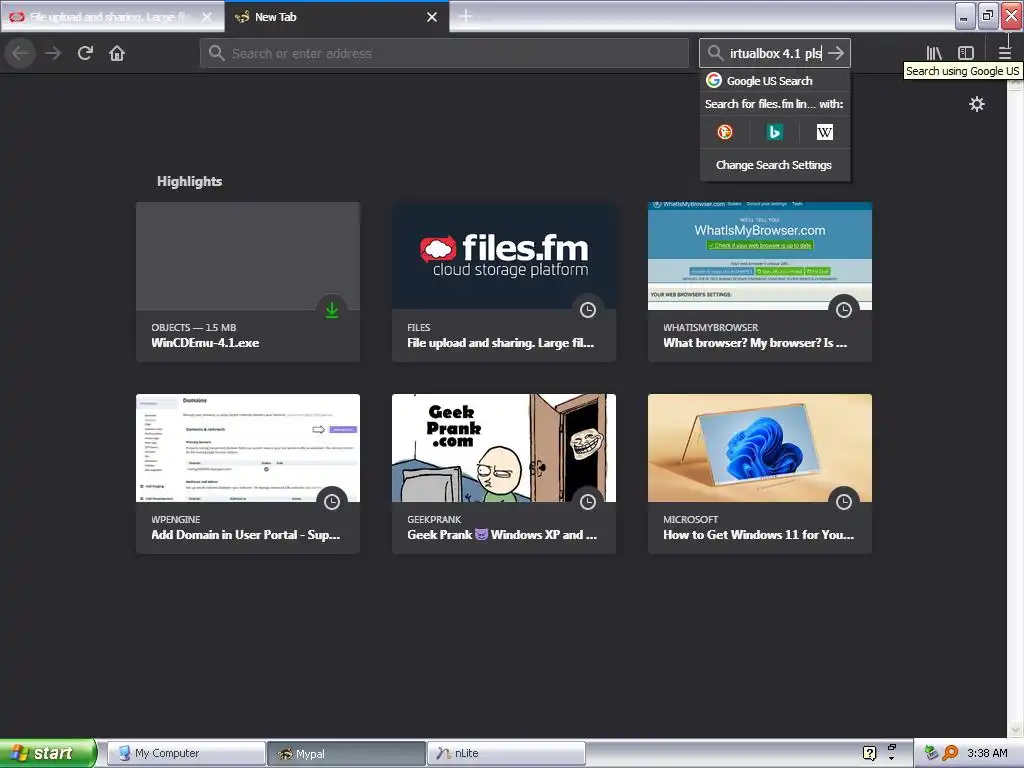Click the help question icon in taskbar
The height and width of the screenshot is (768, 1024).
(869, 754)
